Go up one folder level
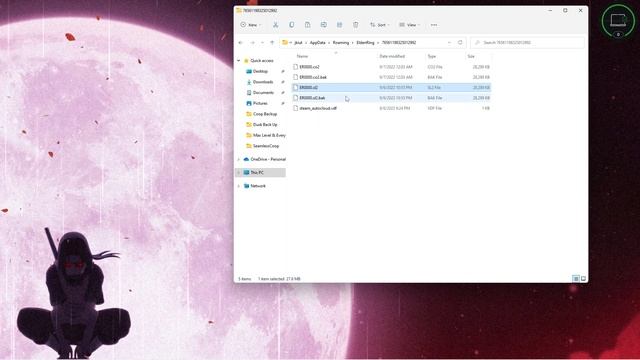 pos(272,42)
